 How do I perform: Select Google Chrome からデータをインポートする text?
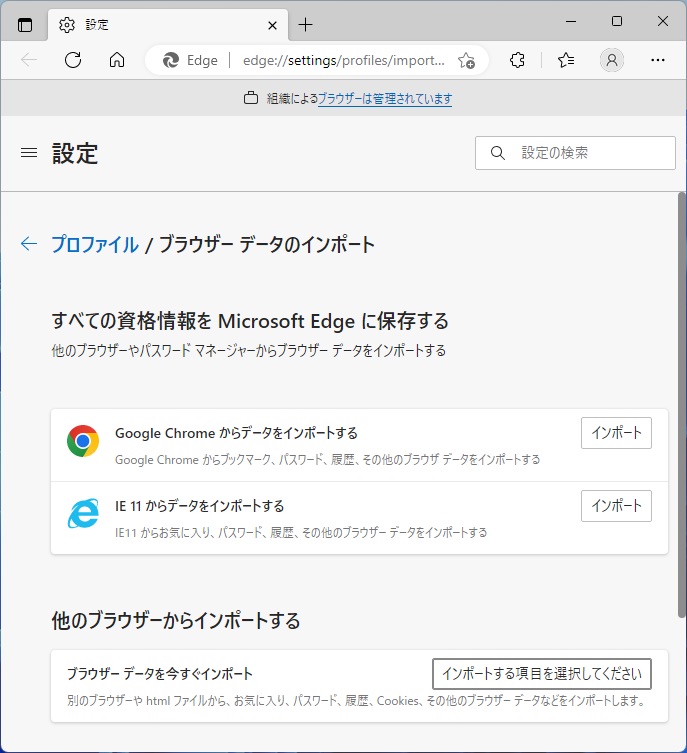(236, 433)
